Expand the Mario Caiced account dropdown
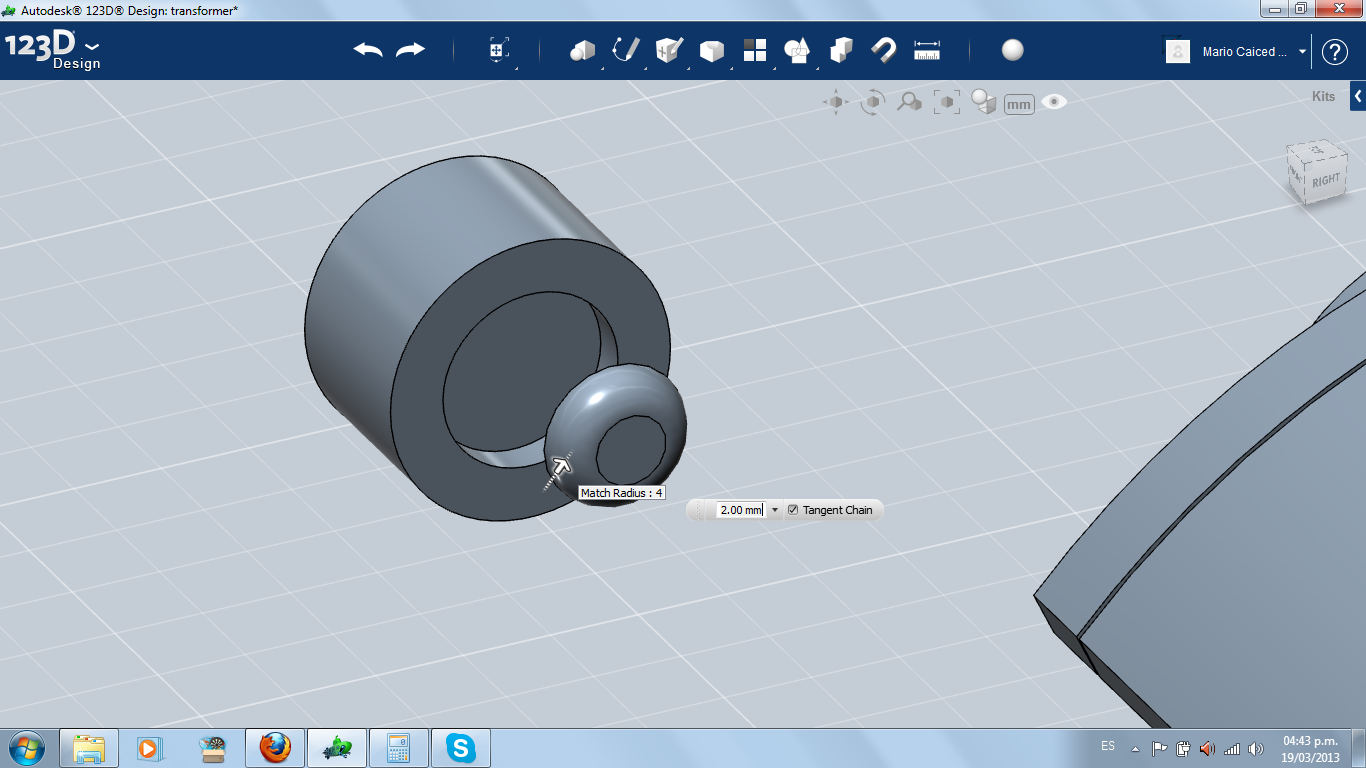 (1303, 52)
